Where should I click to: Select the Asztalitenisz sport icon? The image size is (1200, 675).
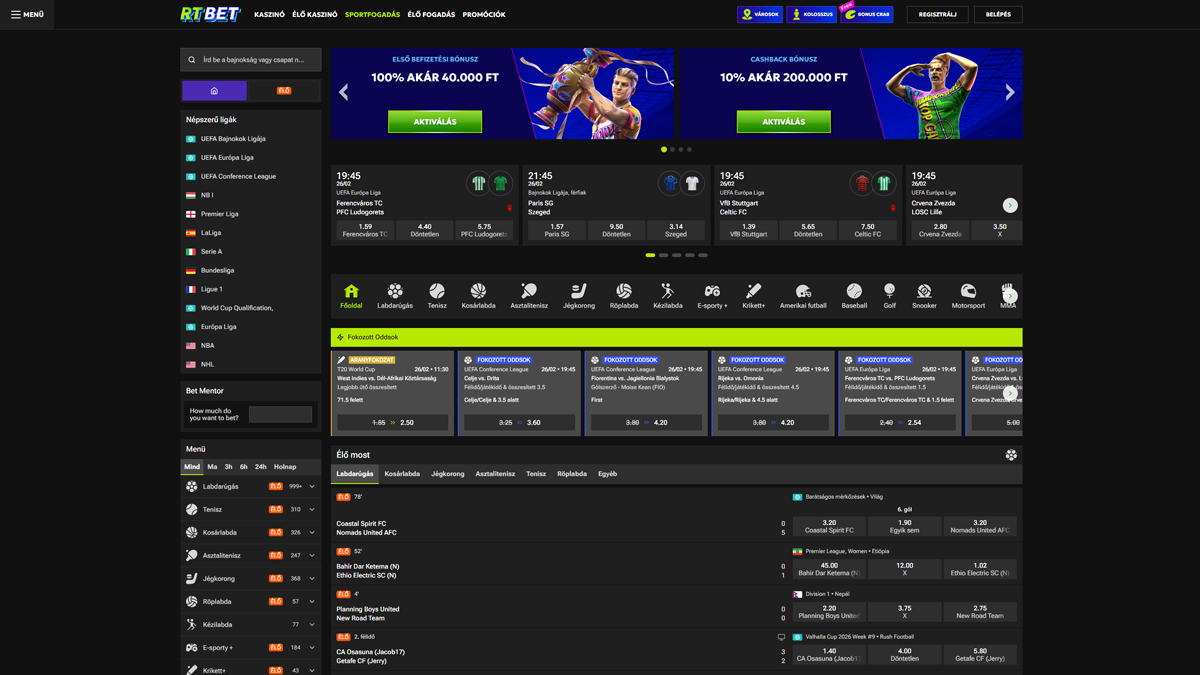(529, 296)
